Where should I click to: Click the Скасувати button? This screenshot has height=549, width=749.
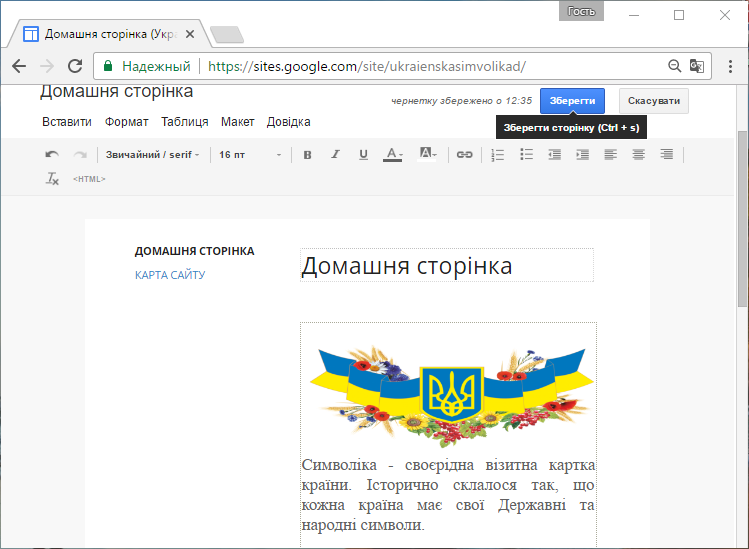(654, 101)
